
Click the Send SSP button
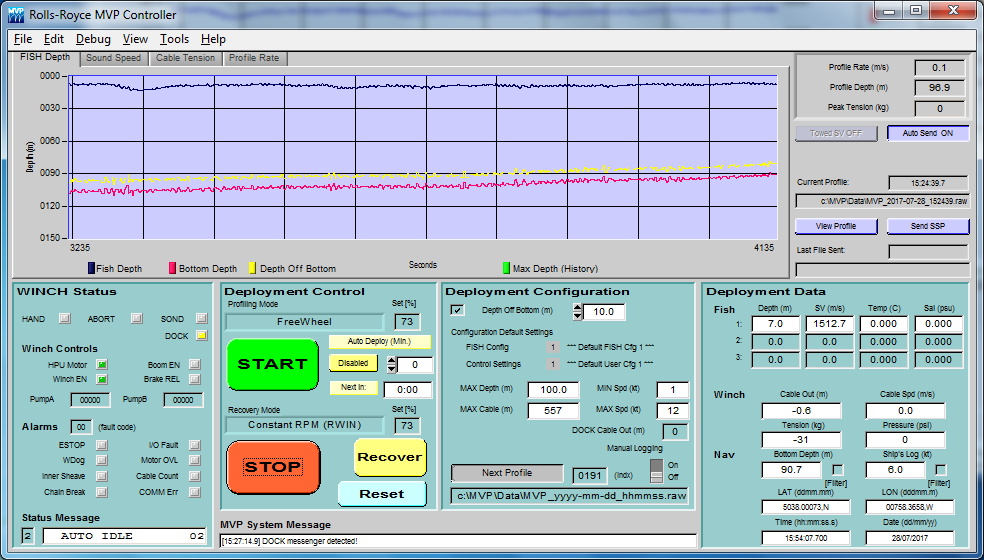927,226
